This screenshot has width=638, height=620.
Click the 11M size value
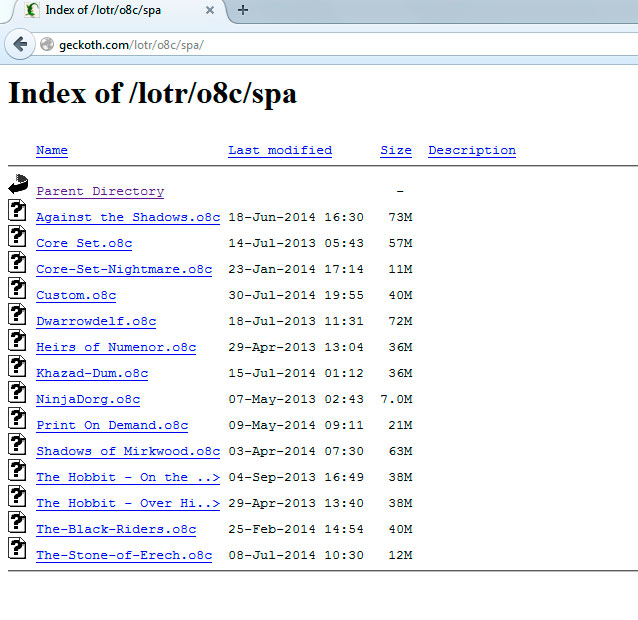click(x=400, y=269)
